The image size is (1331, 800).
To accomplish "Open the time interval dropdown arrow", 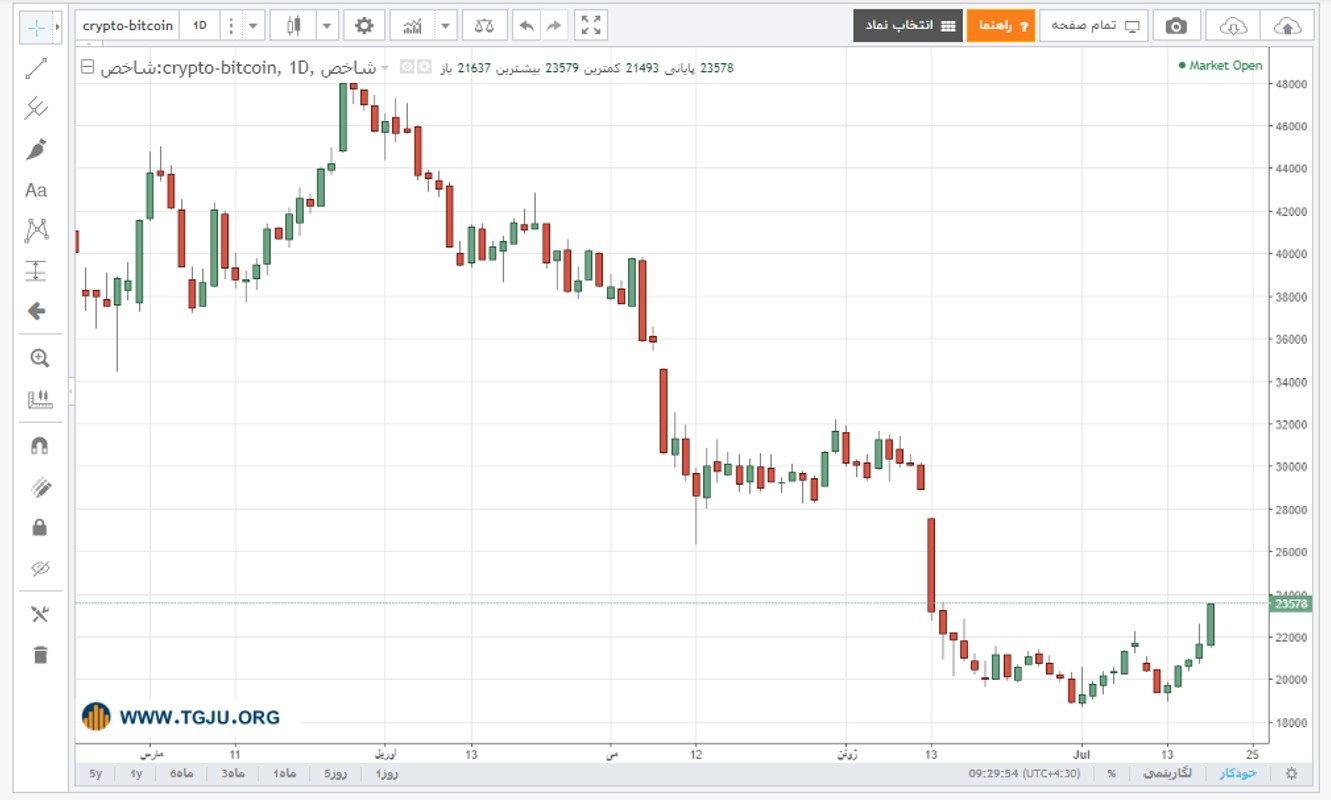I will coord(253,26).
